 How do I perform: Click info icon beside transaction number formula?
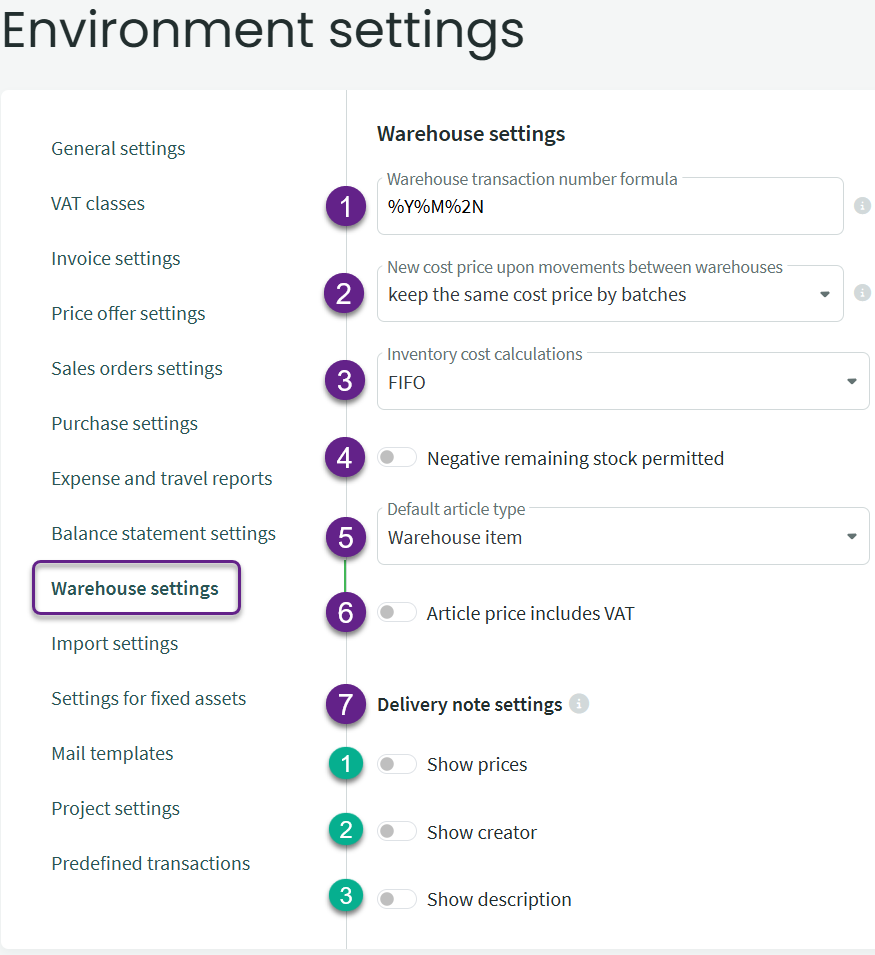pos(862,206)
